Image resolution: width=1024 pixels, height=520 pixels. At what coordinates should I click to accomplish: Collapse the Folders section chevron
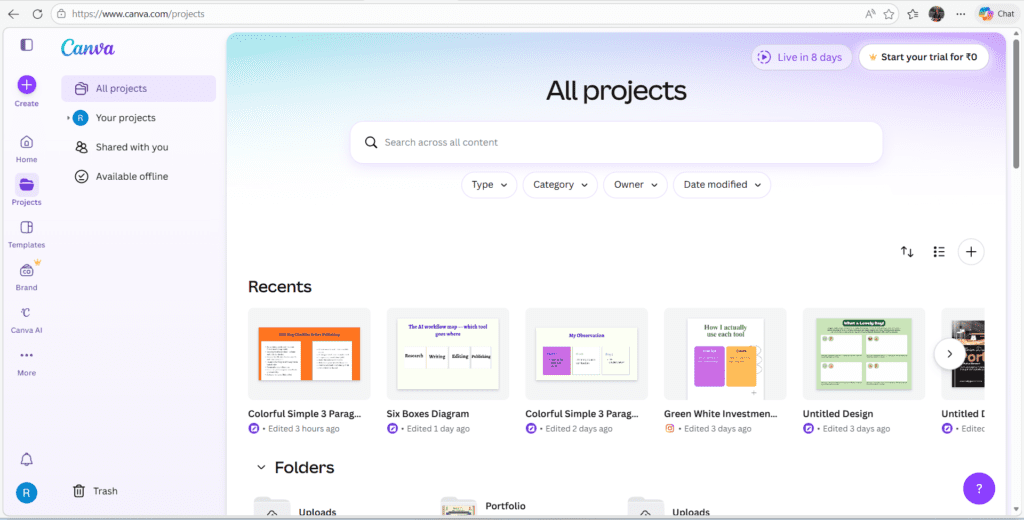pyautogui.click(x=261, y=468)
